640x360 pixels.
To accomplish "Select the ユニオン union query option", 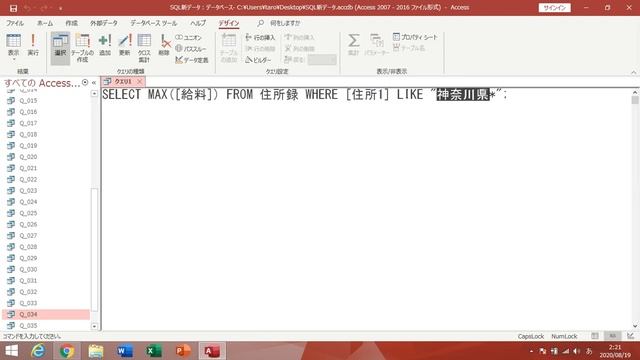I will point(188,37).
